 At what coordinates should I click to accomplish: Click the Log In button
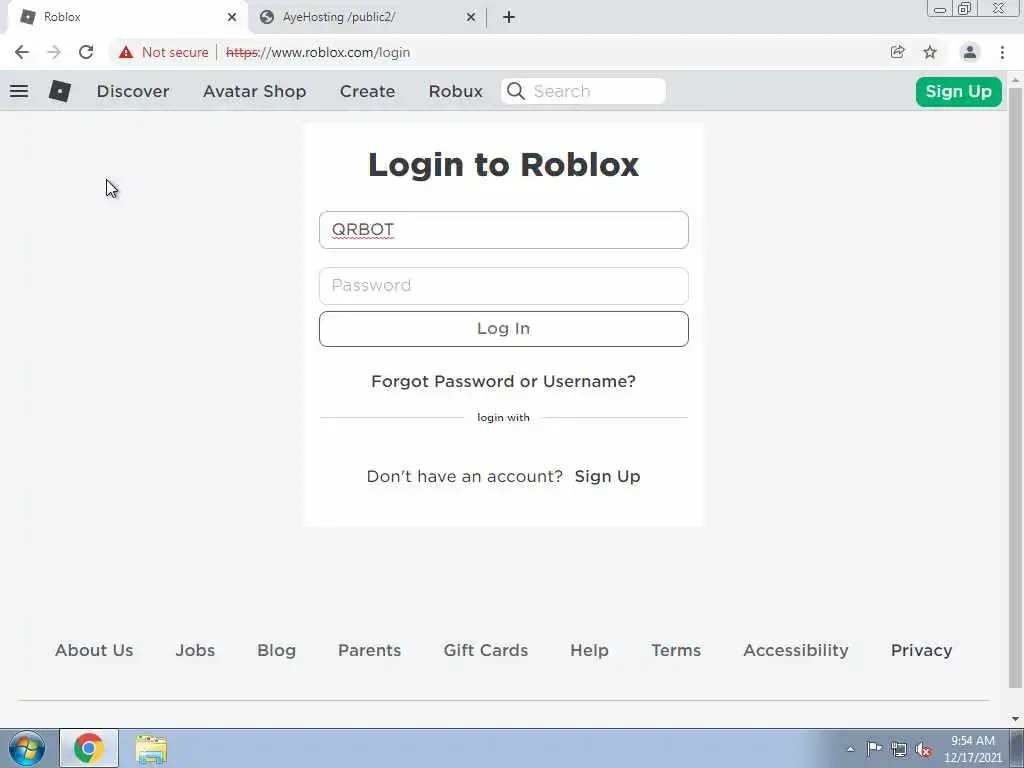pos(504,328)
